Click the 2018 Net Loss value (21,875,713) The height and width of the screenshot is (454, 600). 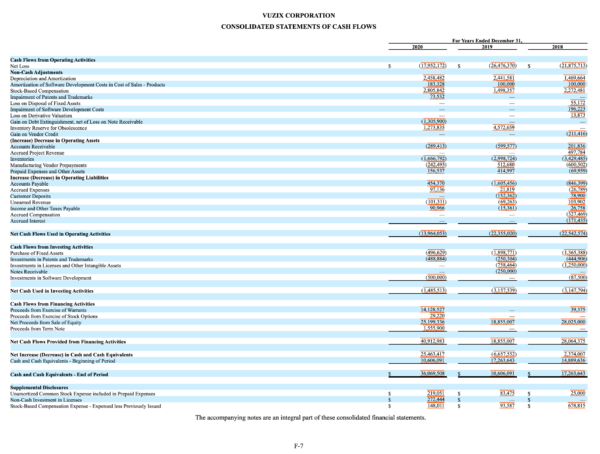pyautogui.click(x=573, y=66)
